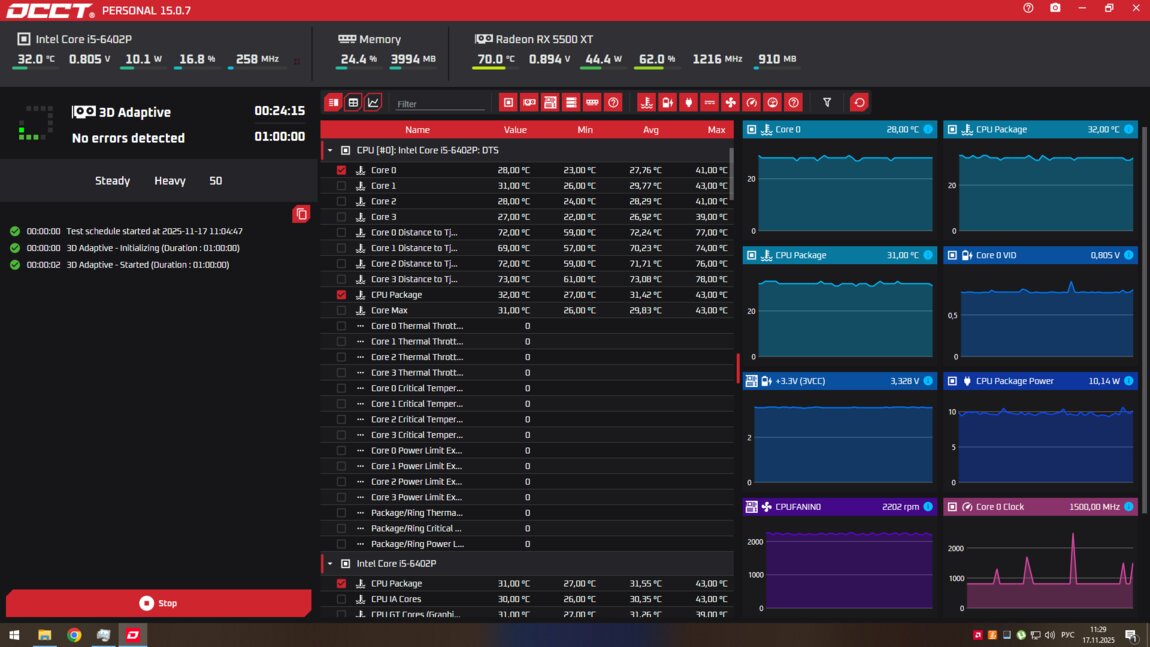1150x647 pixels.
Task: Switch to graph-only view icon
Action: click(x=373, y=102)
